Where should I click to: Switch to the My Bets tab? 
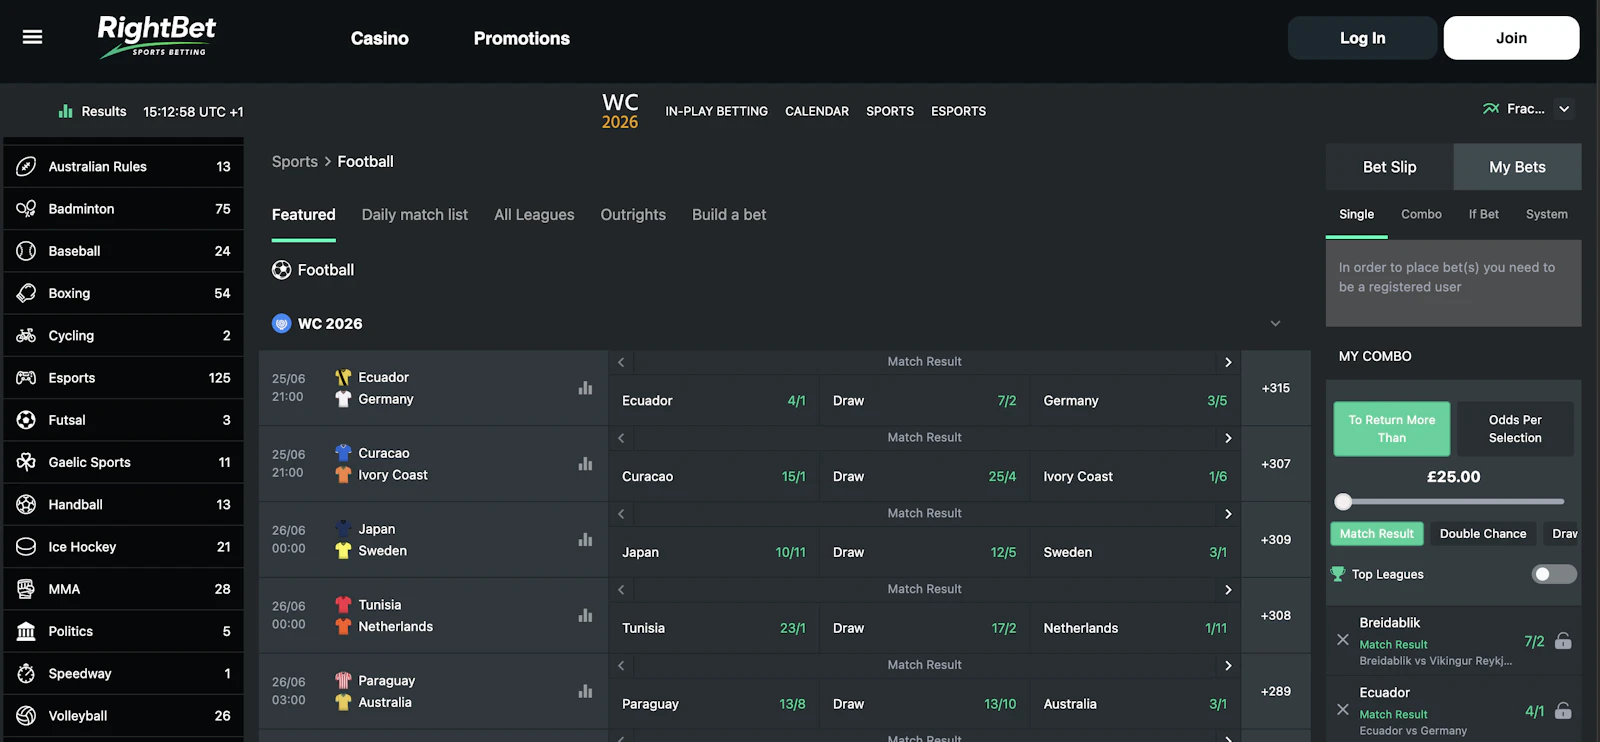tap(1517, 167)
